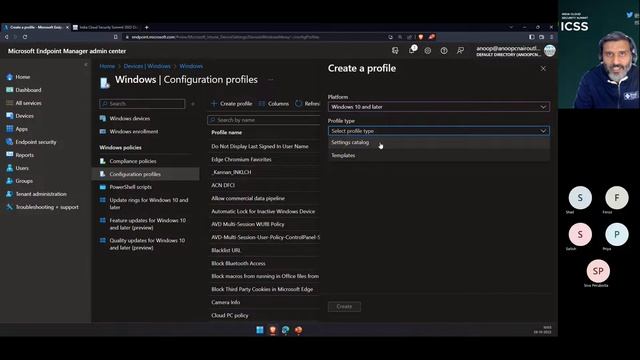Open the red taskbar application icon
The height and width of the screenshot is (360, 640).
[x=298, y=330]
